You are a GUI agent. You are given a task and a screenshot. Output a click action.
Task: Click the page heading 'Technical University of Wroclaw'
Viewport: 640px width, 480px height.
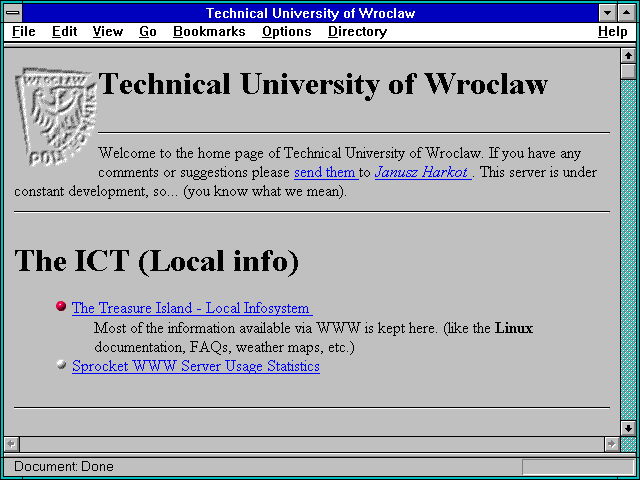[x=323, y=84]
